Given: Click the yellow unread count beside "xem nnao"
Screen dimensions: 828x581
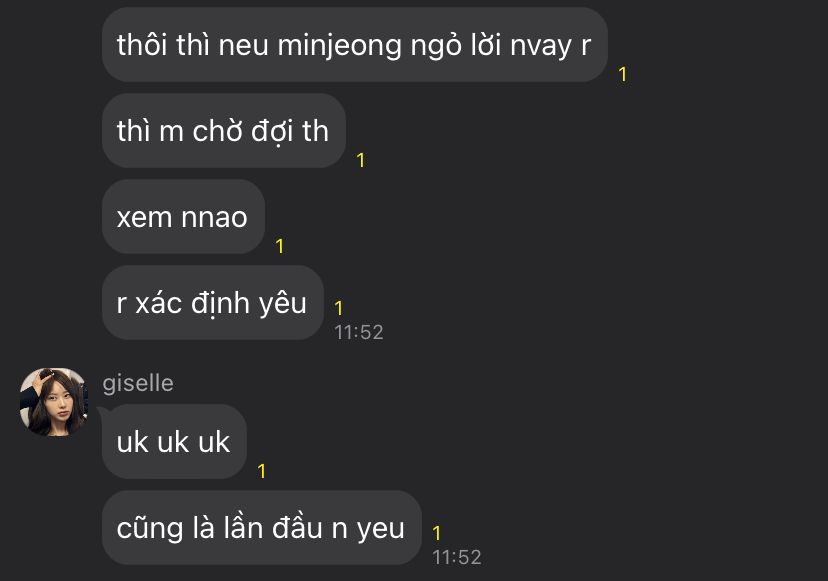Looking at the screenshot, I should [280, 246].
